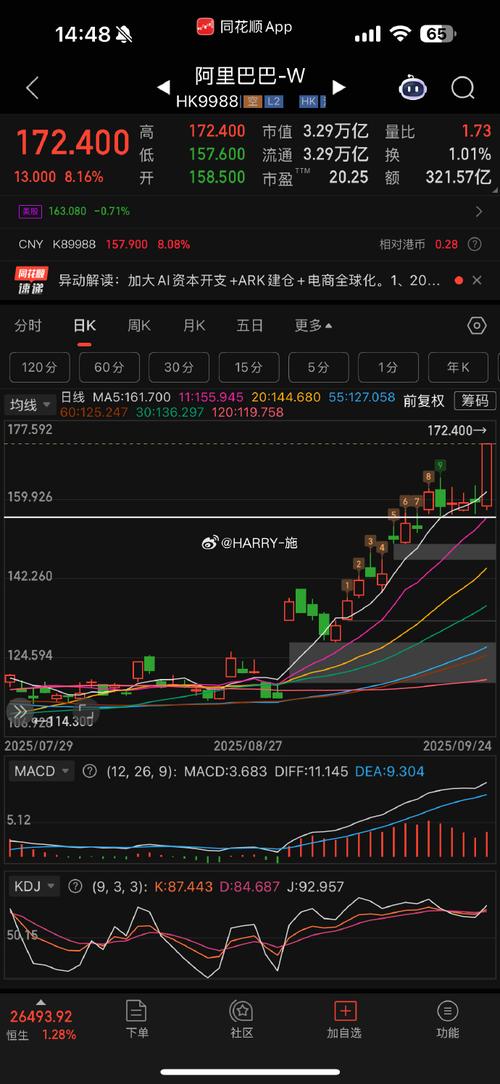Open 均线 indicator dropdown
The width and height of the screenshot is (500, 1084).
[30, 405]
